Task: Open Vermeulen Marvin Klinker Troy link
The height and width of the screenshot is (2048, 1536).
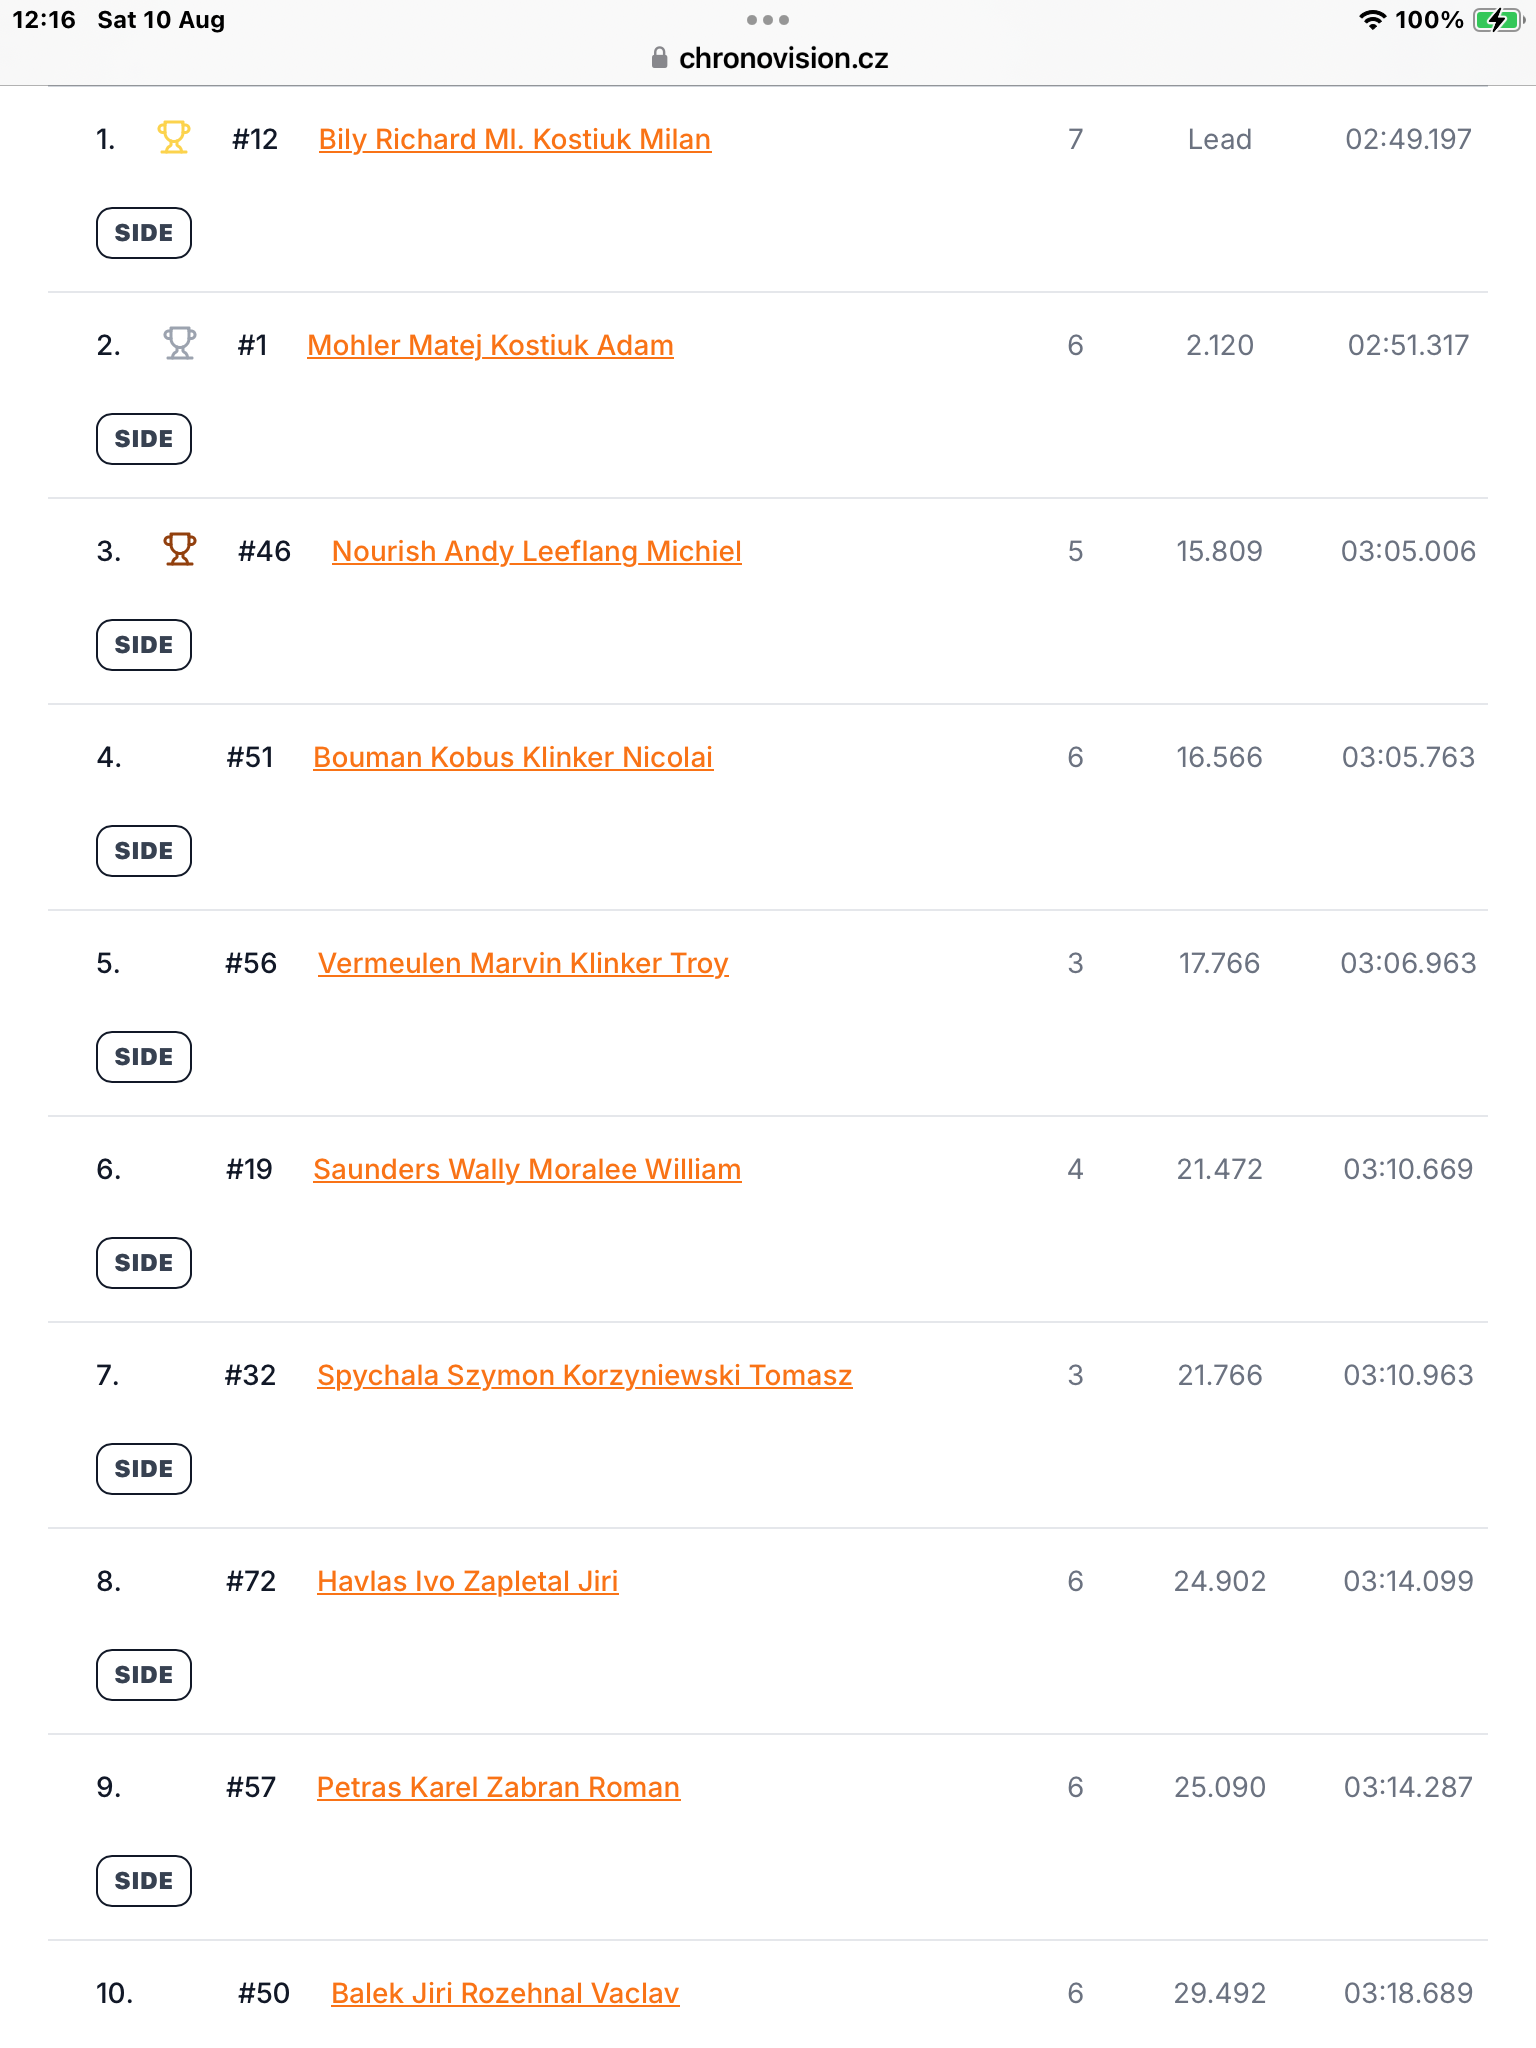Action: click(x=523, y=964)
